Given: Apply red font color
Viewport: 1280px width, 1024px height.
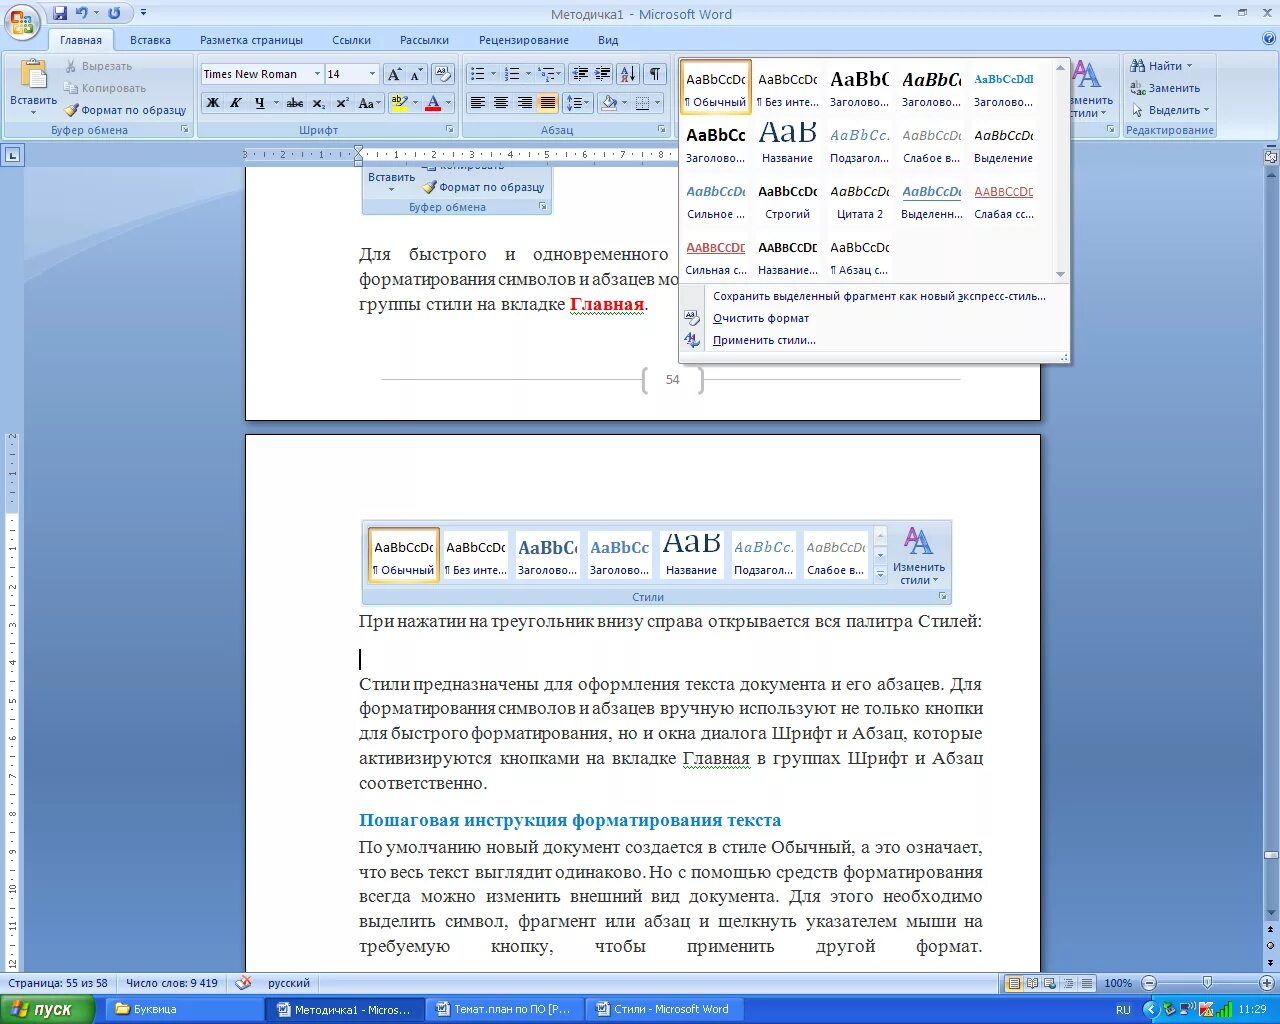Looking at the screenshot, I should (432, 102).
